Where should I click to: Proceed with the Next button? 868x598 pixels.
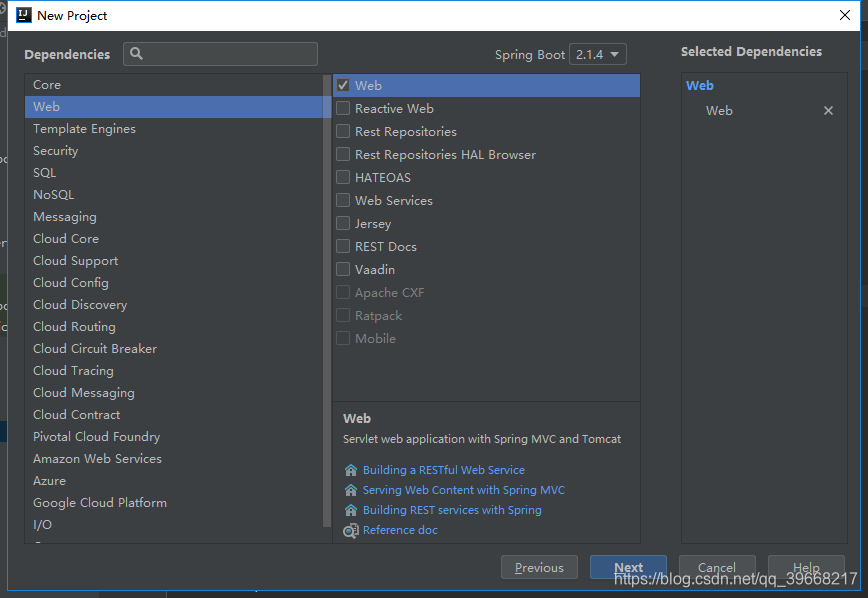pos(628,568)
